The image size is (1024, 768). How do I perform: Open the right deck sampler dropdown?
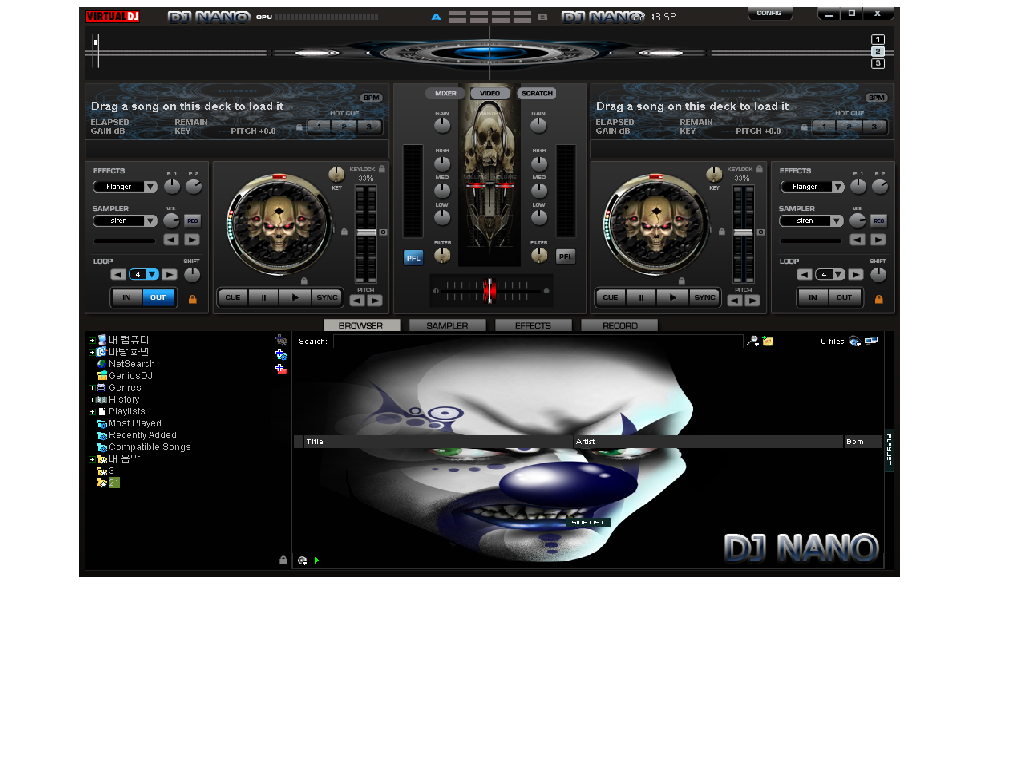click(x=837, y=221)
